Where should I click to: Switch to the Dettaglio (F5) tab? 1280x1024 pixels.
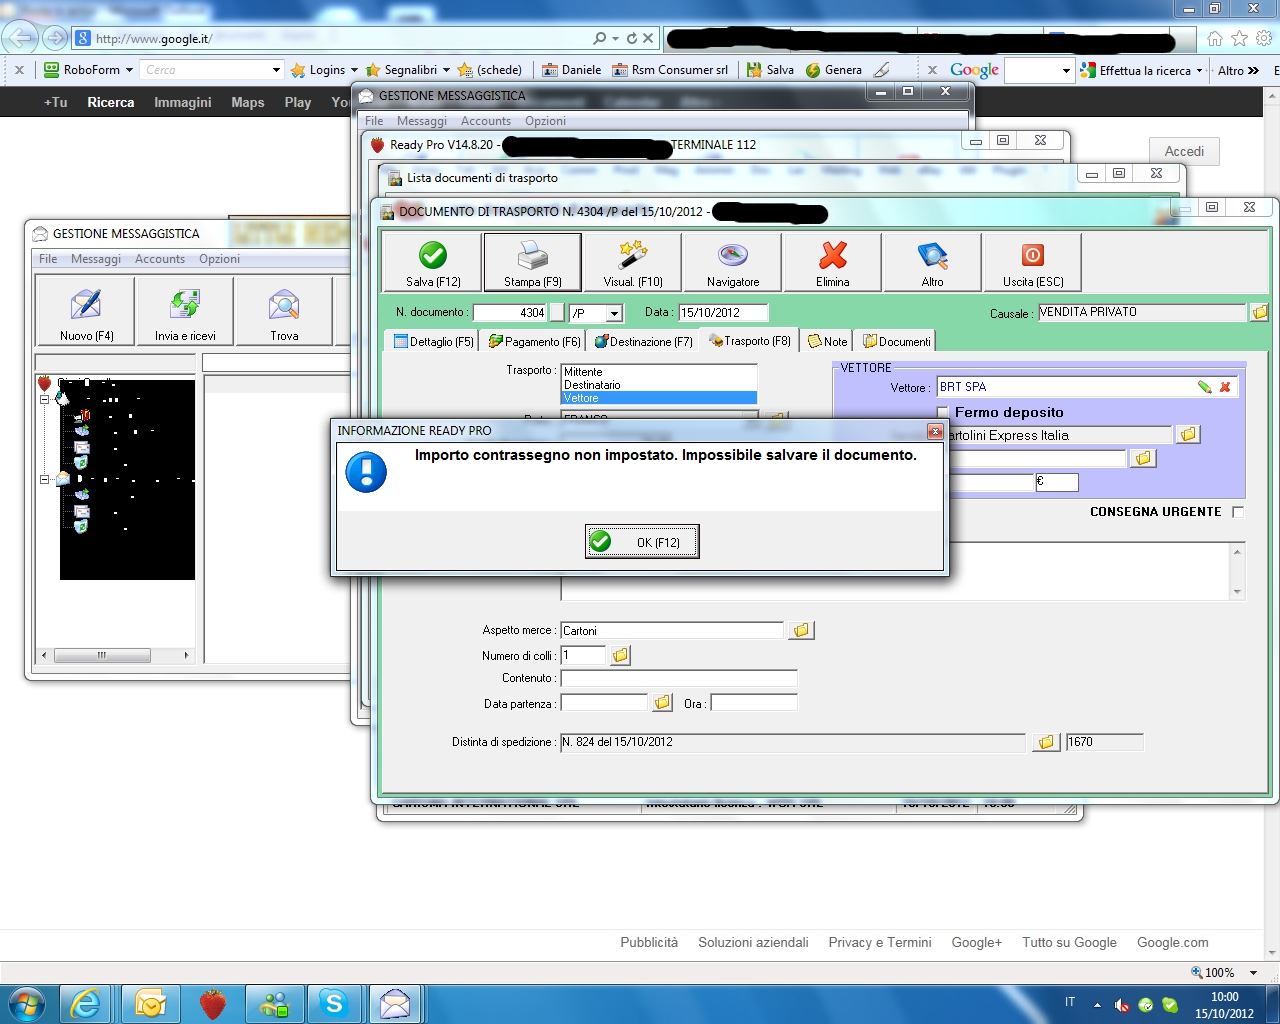click(x=434, y=341)
